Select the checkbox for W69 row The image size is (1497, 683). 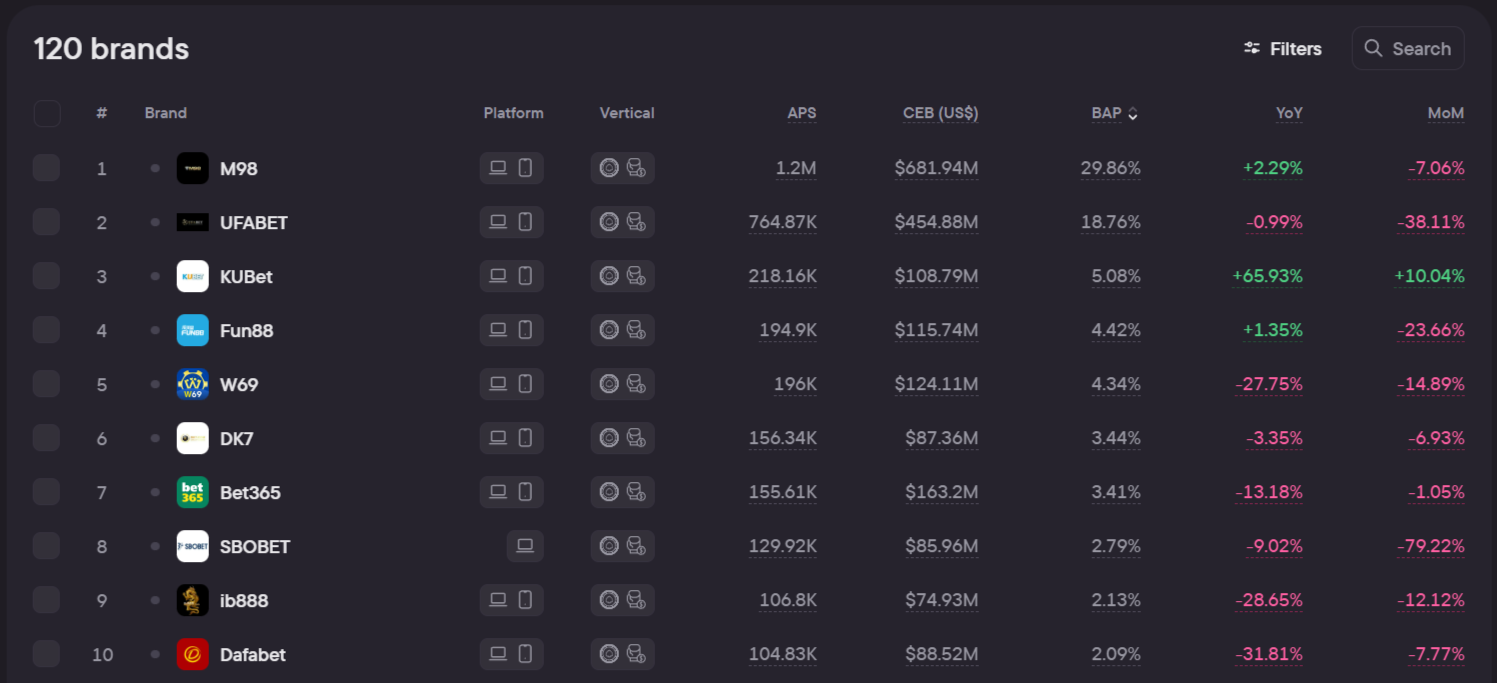[x=47, y=384]
